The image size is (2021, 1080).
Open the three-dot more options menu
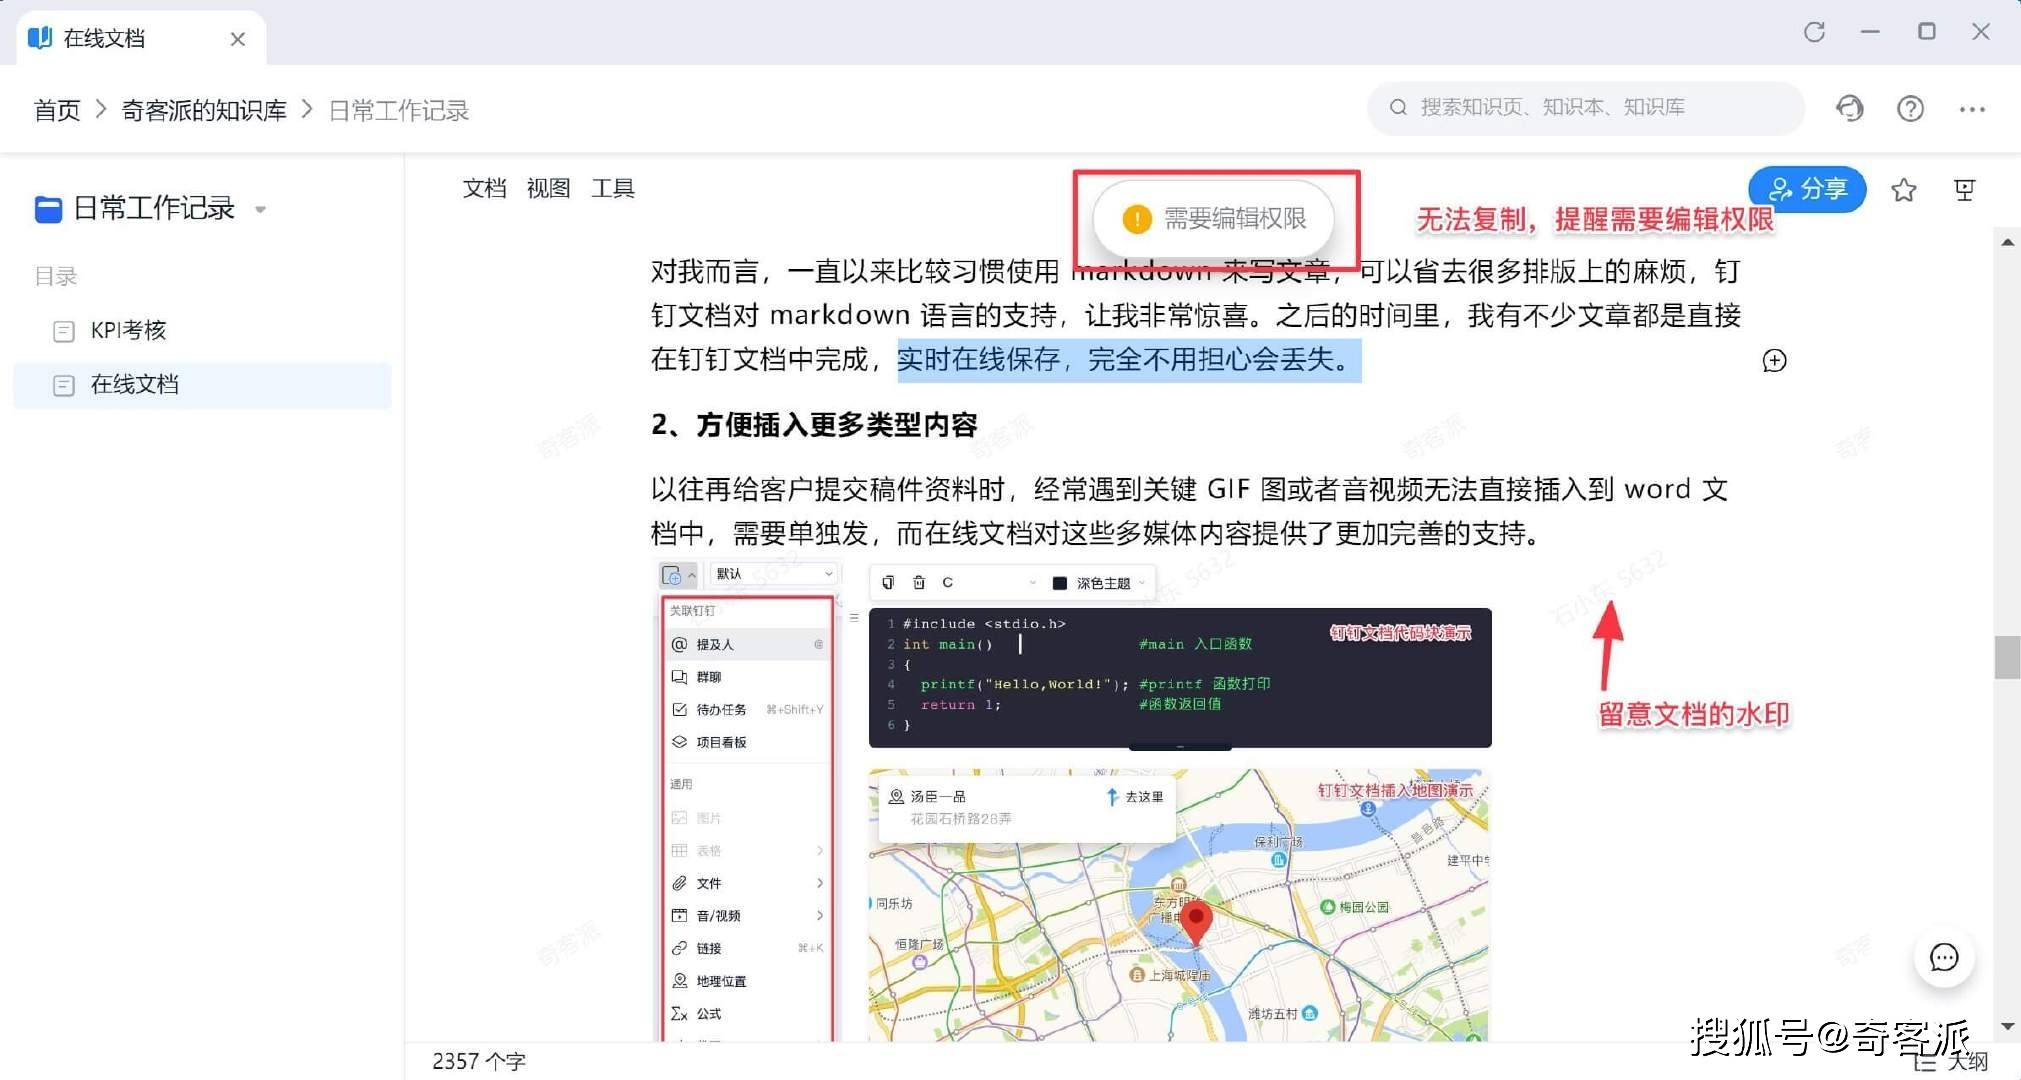[1972, 109]
